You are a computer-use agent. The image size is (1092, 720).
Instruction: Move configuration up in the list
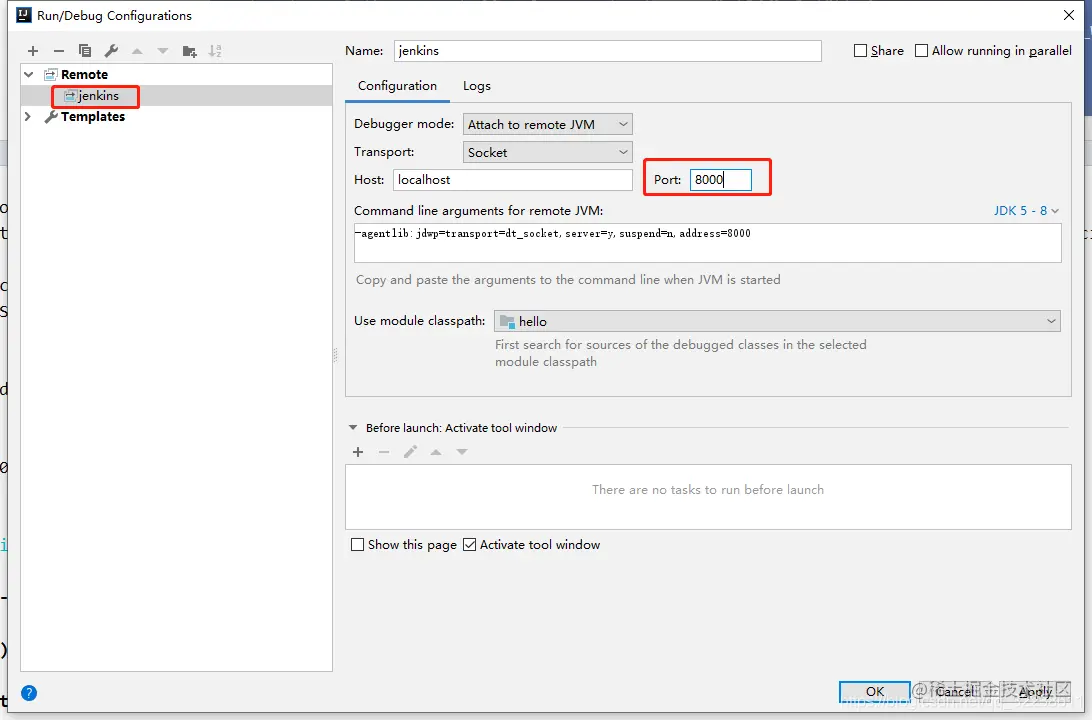tap(137, 51)
